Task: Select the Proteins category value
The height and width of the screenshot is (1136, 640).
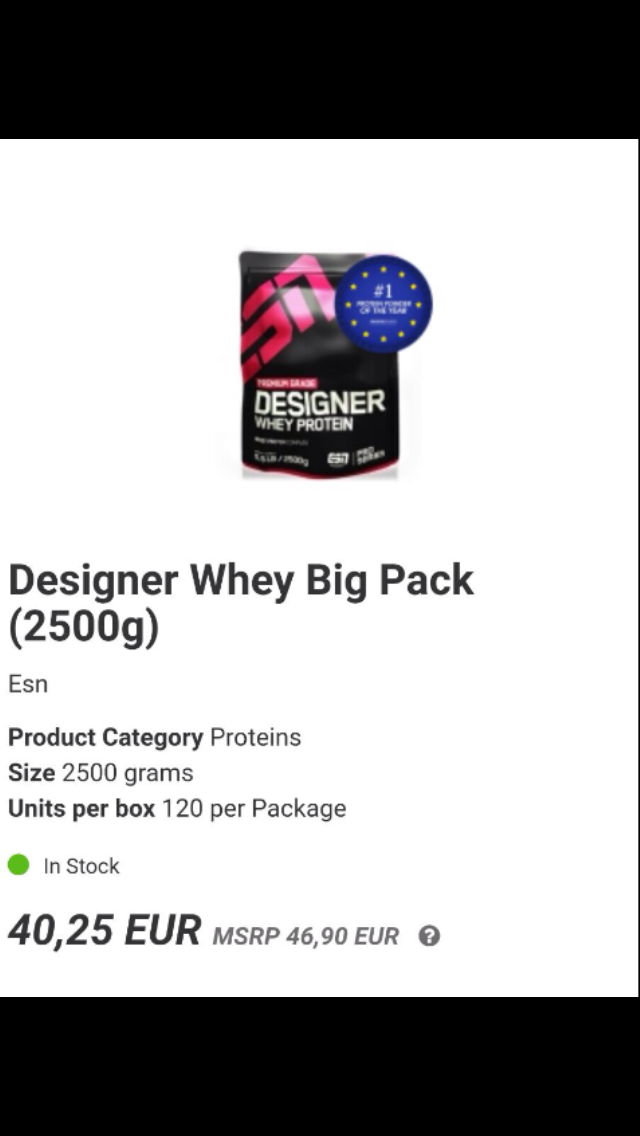Action: [255, 738]
